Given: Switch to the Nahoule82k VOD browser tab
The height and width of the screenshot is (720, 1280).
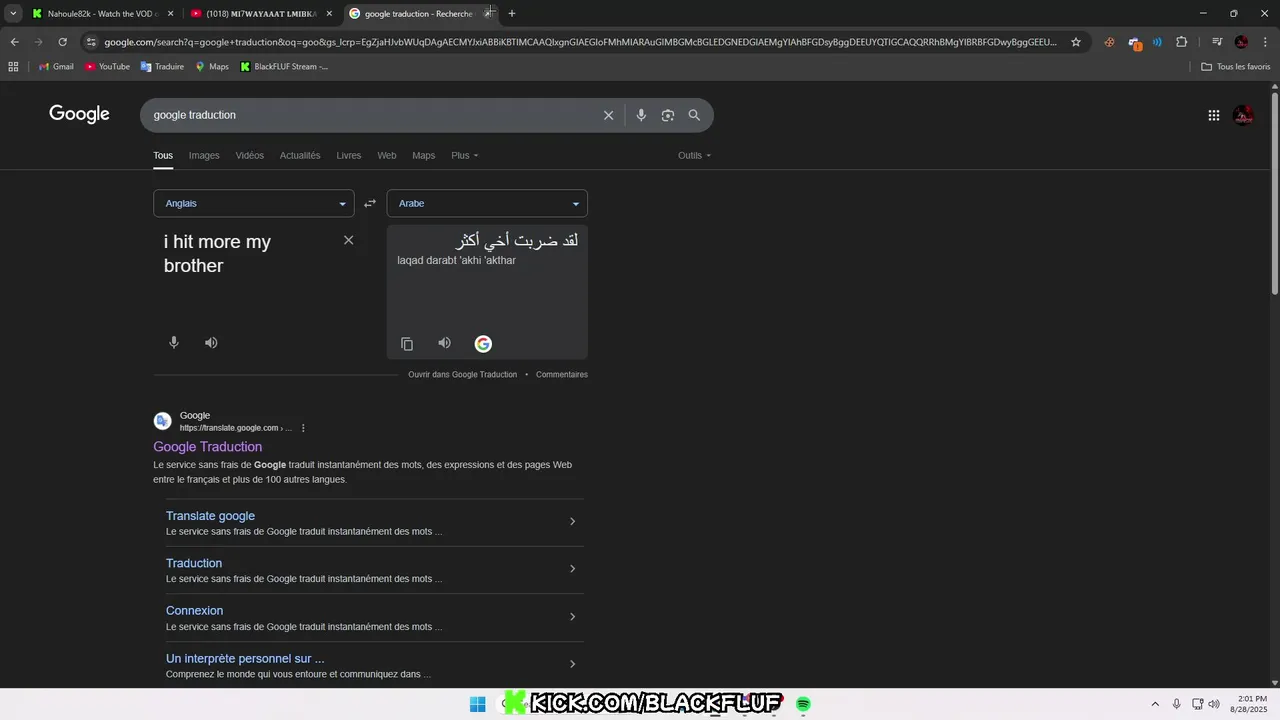Looking at the screenshot, I should coord(102,13).
